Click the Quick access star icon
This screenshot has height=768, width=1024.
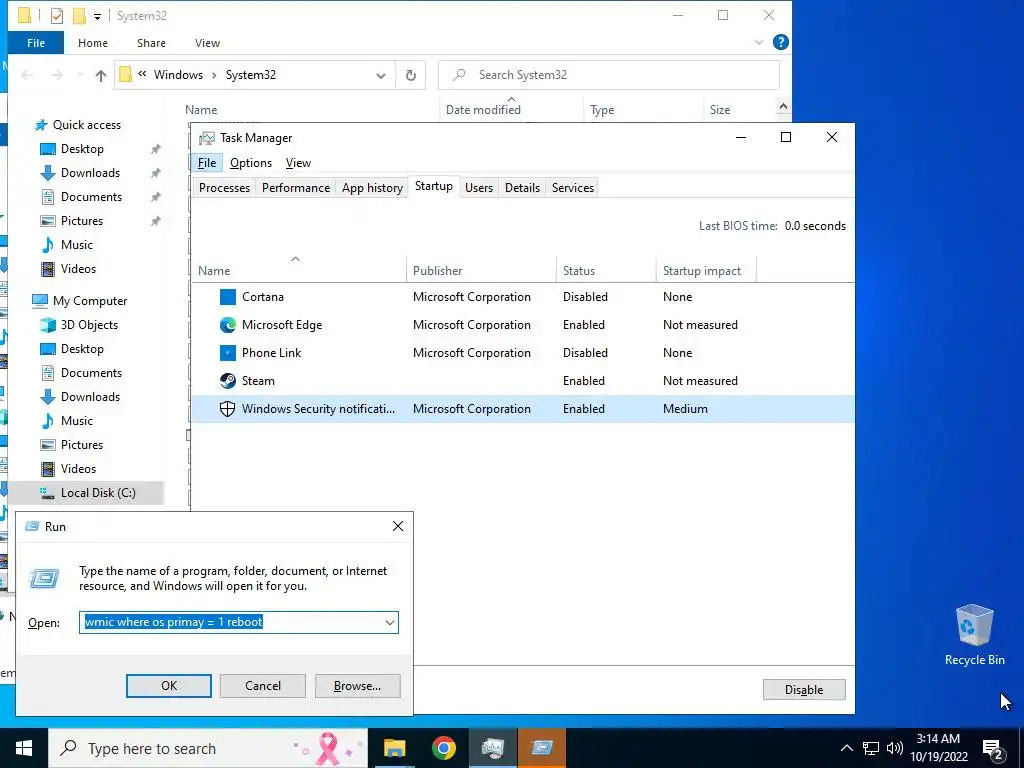(41, 125)
